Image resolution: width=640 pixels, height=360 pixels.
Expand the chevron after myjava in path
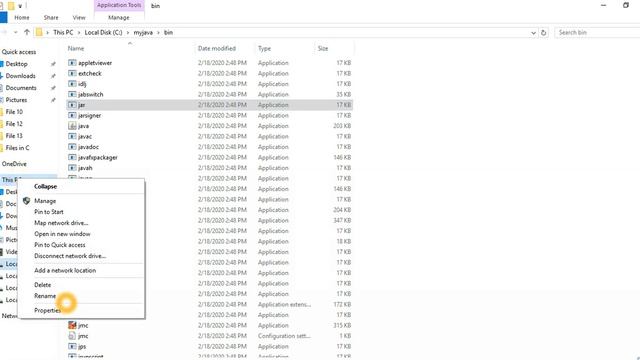coord(158,32)
